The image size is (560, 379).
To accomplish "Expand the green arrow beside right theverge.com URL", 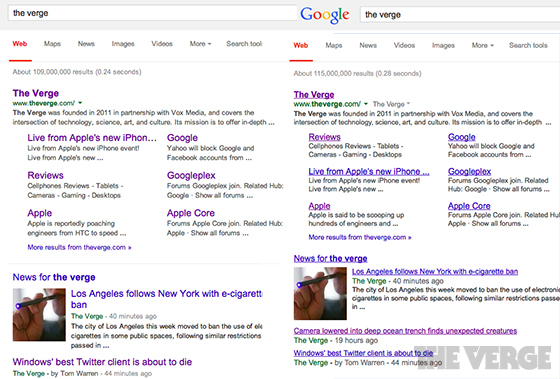I will point(366,104).
